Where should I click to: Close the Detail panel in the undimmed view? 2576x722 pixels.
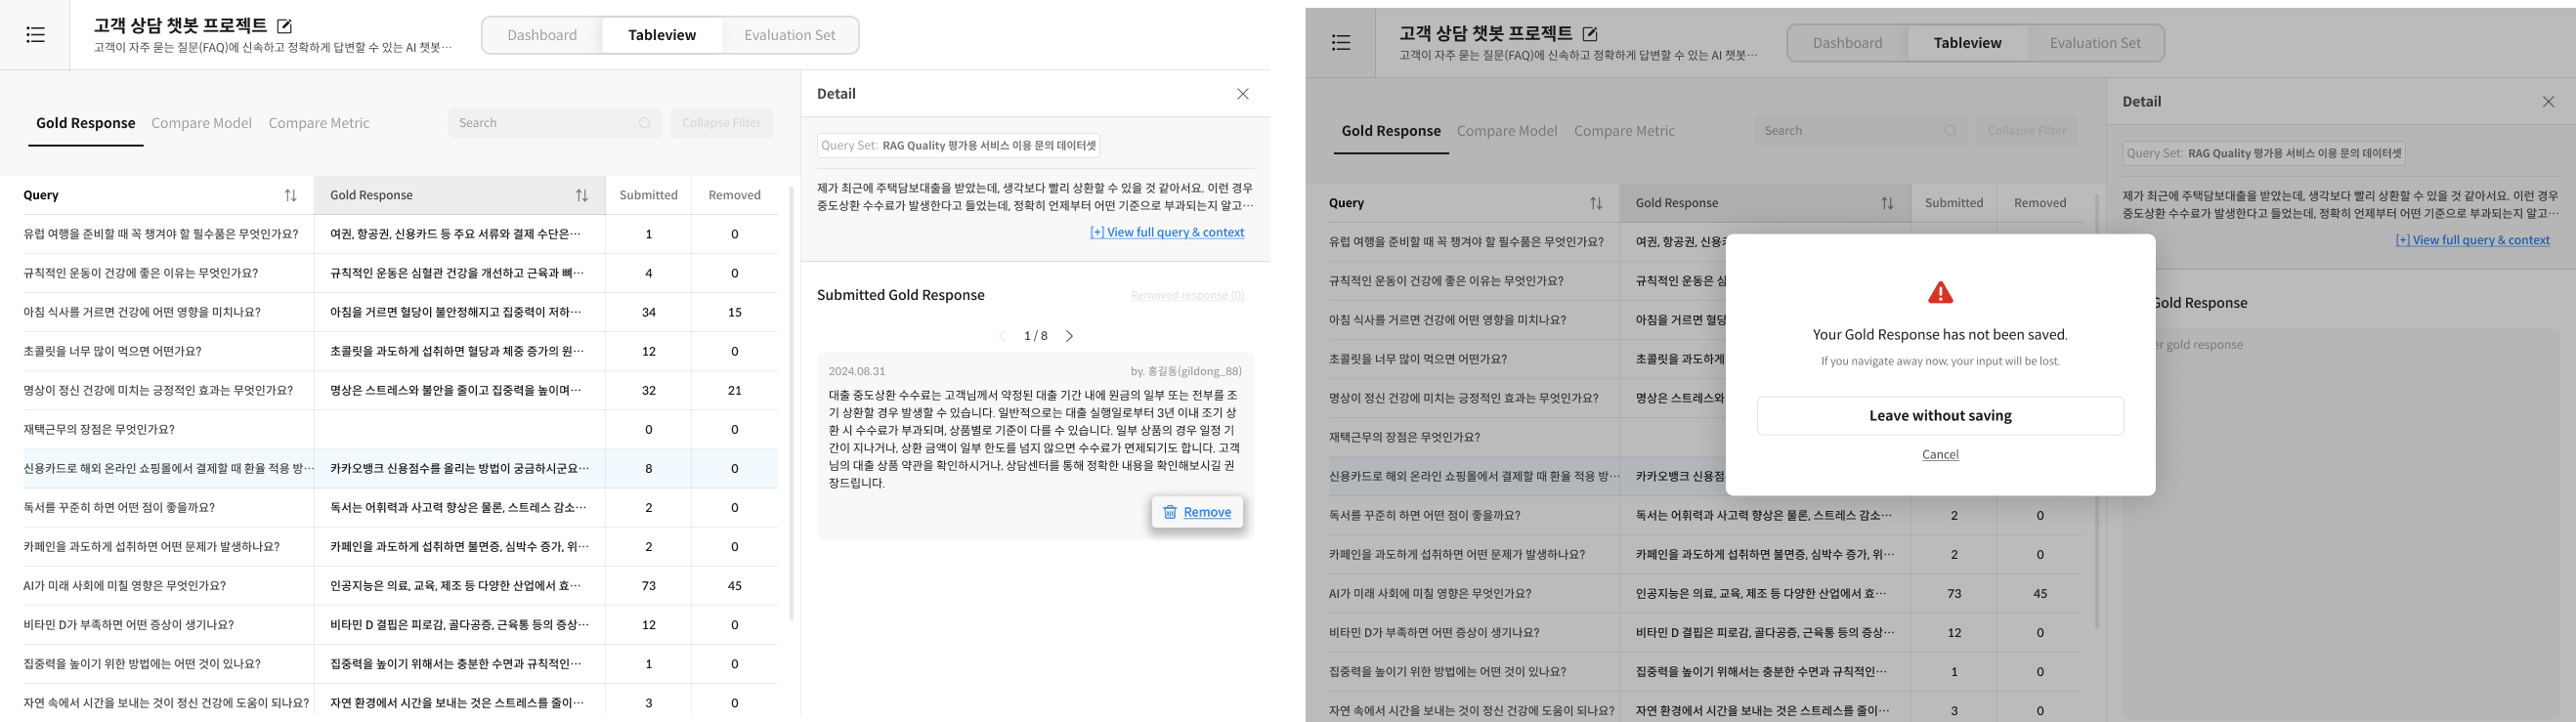[x=1242, y=94]
